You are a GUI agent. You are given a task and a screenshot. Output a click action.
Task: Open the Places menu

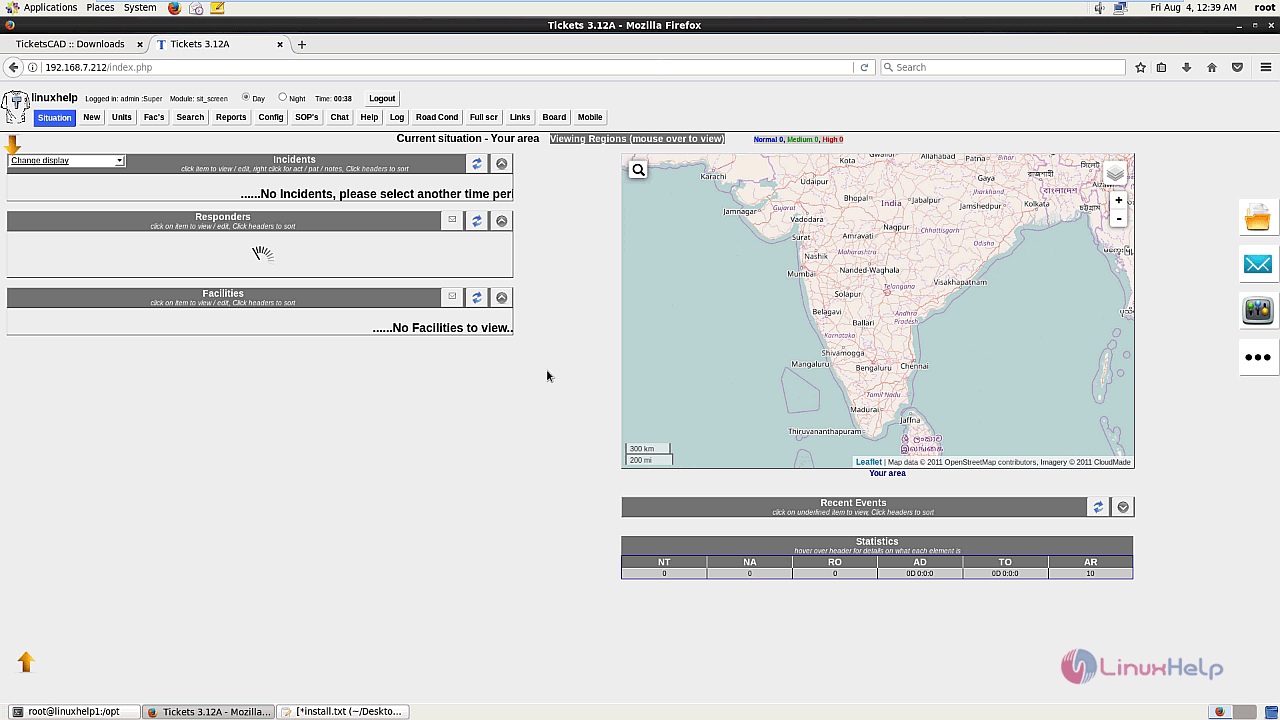tap(100, 7)
